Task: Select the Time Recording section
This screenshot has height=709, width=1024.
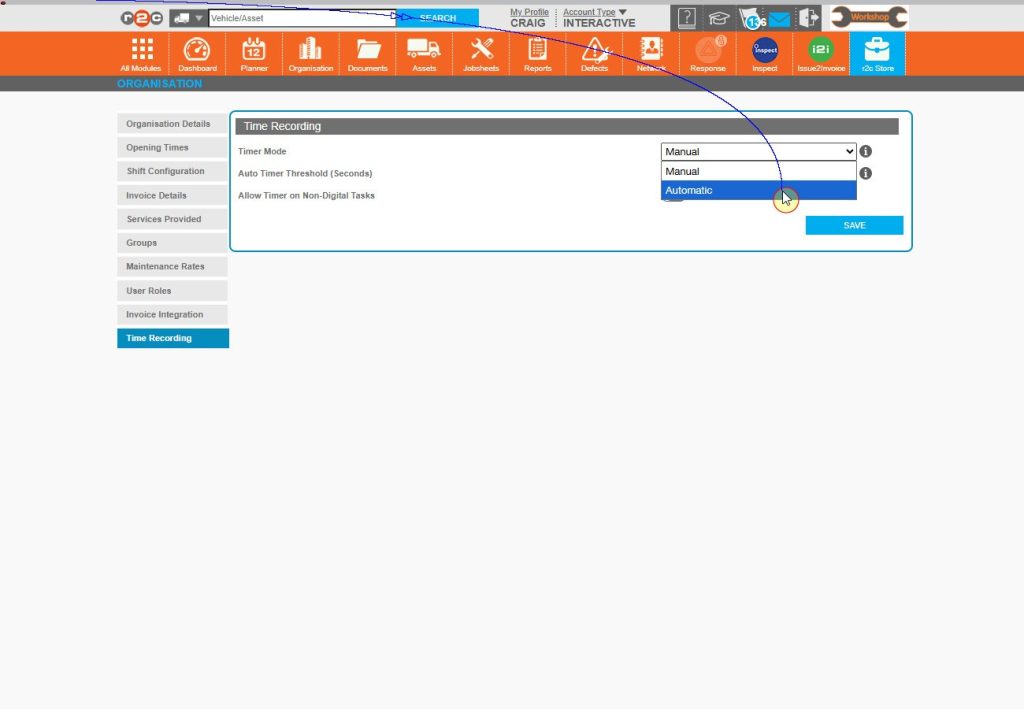Action: pos(173,338)
